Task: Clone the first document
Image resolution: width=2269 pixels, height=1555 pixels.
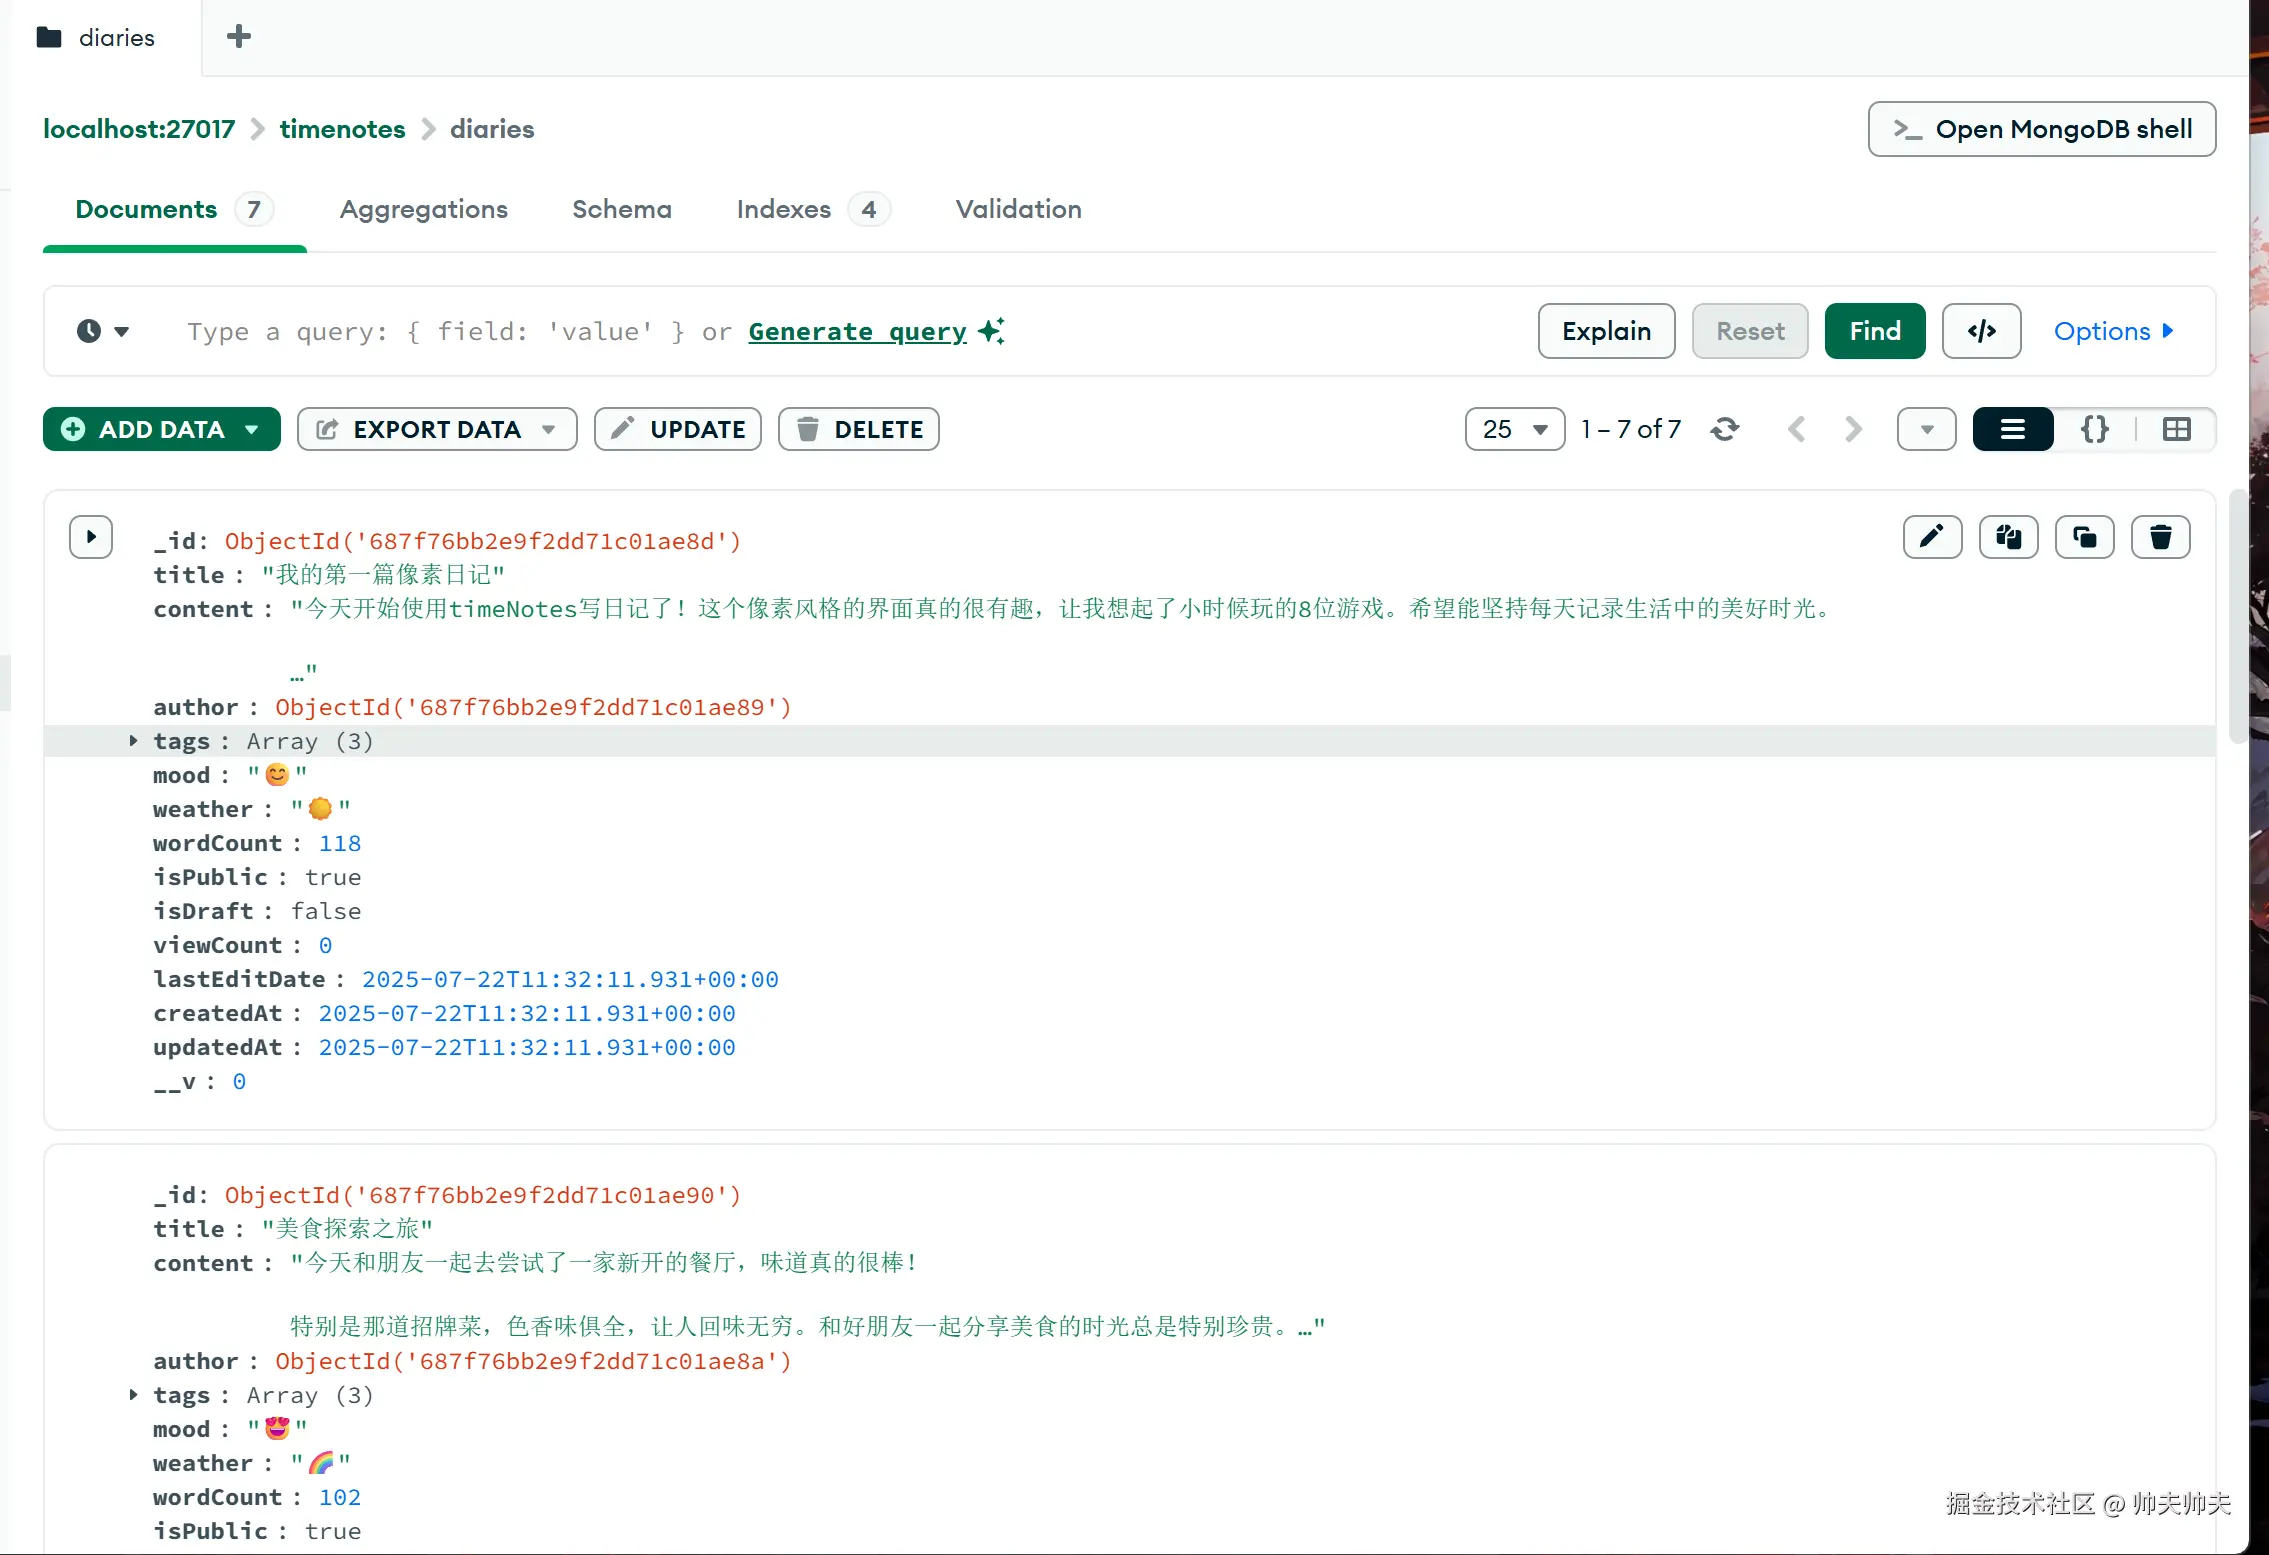Action: point(2084,537)
